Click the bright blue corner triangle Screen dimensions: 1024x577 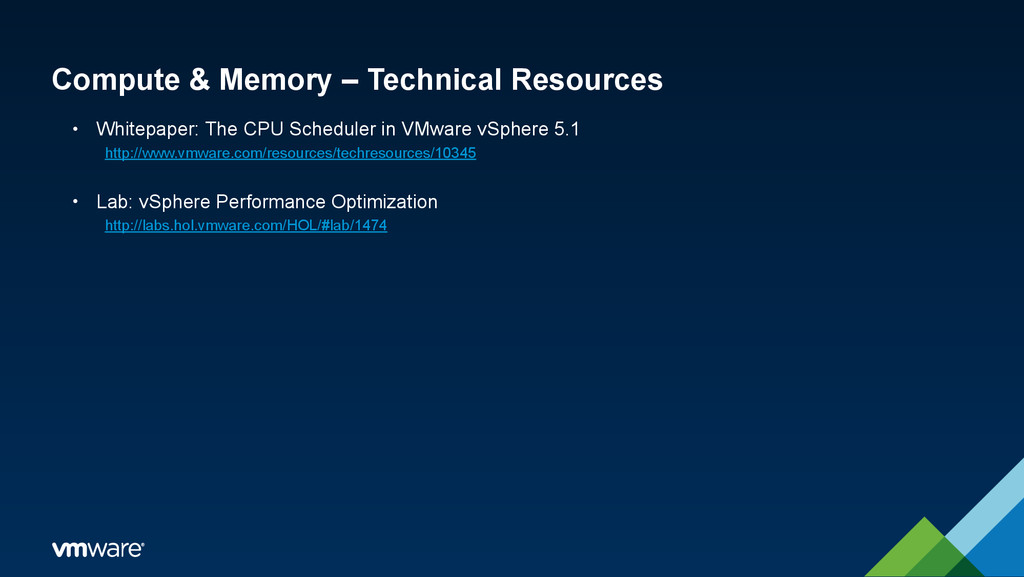point(999,545)
